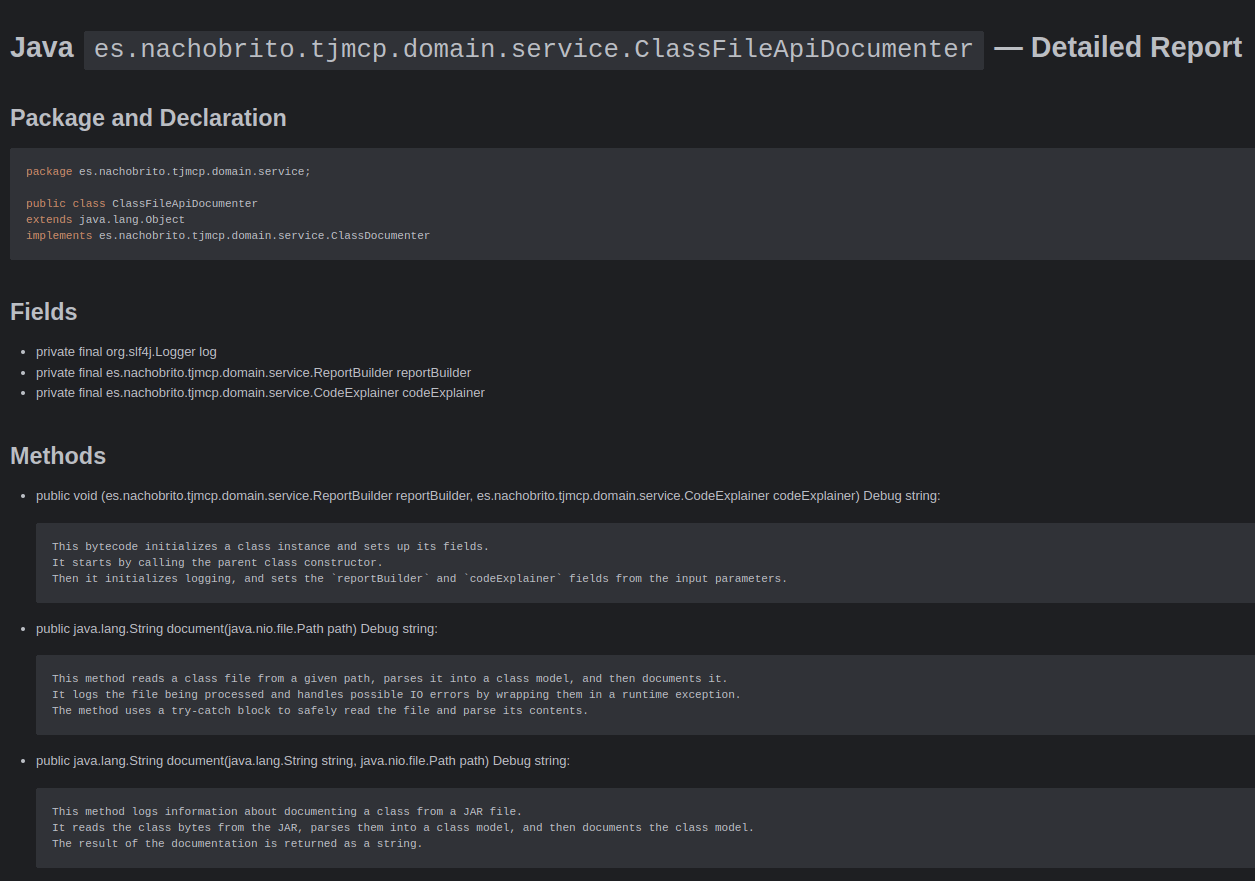Select the ClassFileApiDocumenter class name badge

[x=533, y=48]
